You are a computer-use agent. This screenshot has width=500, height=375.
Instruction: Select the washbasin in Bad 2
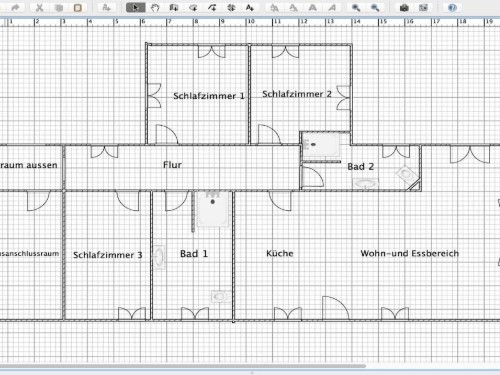pyautogui.click(x=366, y=183)
